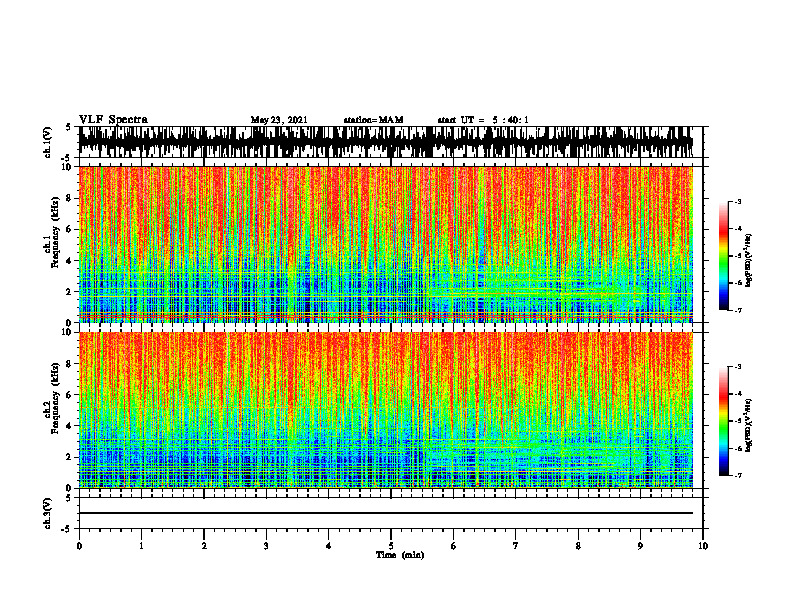Click the flat ch.3 voltage trace line
This screenshot has width=792, height=612.
point(386,513)
